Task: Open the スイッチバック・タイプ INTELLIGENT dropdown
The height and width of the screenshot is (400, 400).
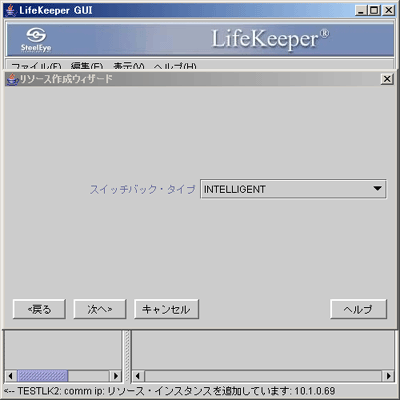Action: tap(293, 189)
